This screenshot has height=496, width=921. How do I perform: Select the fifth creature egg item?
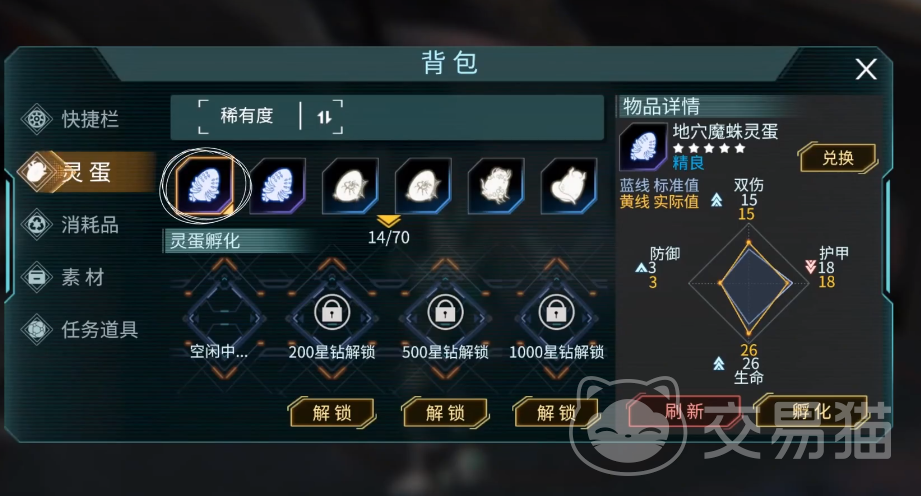pos(496,185)
